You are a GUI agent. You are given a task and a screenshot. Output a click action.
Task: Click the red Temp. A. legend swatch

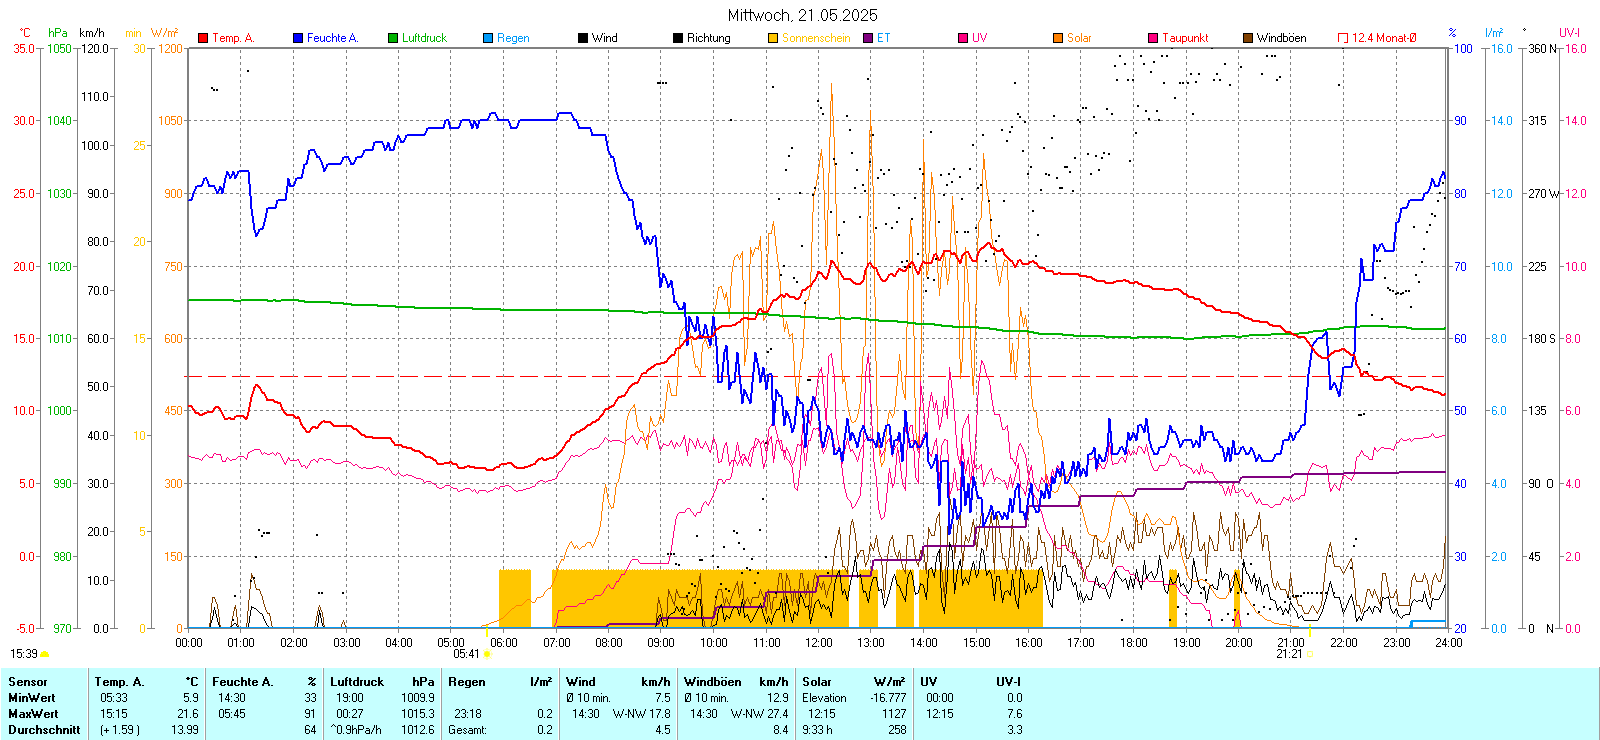tap(203, 38)
